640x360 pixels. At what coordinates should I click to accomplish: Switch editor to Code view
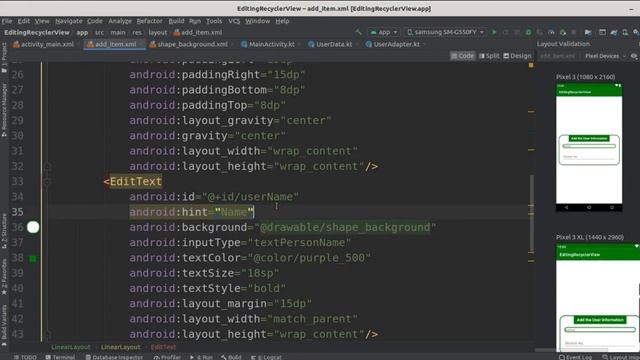(x=462, y=56)
